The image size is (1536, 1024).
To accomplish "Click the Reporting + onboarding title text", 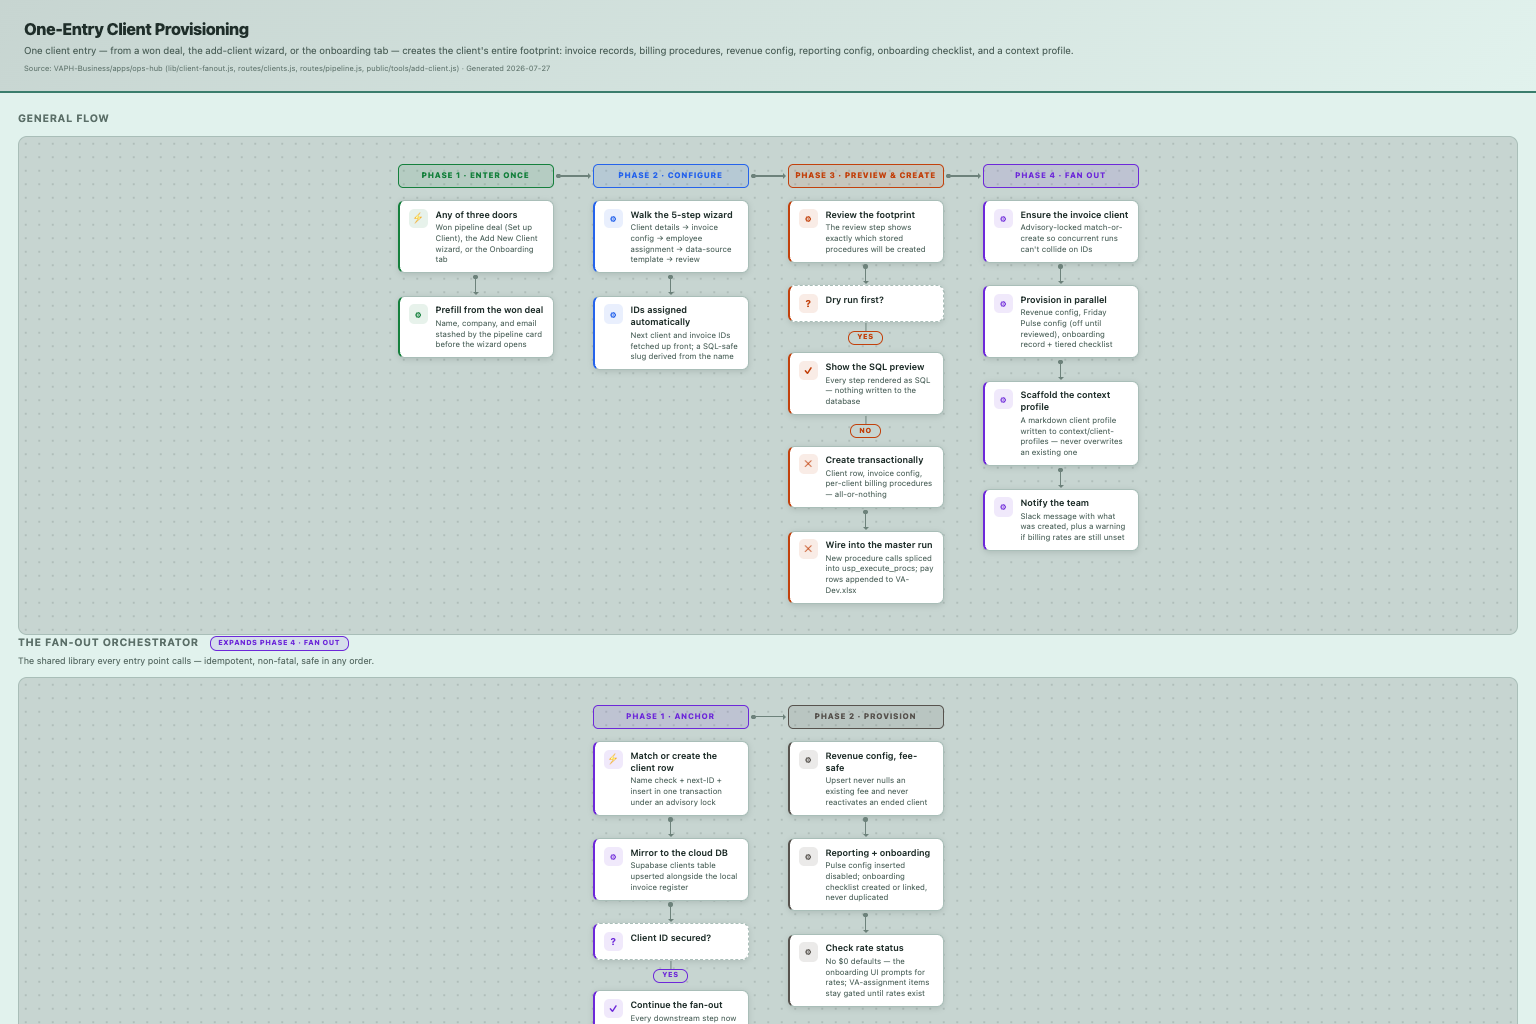I will point(878,853).
